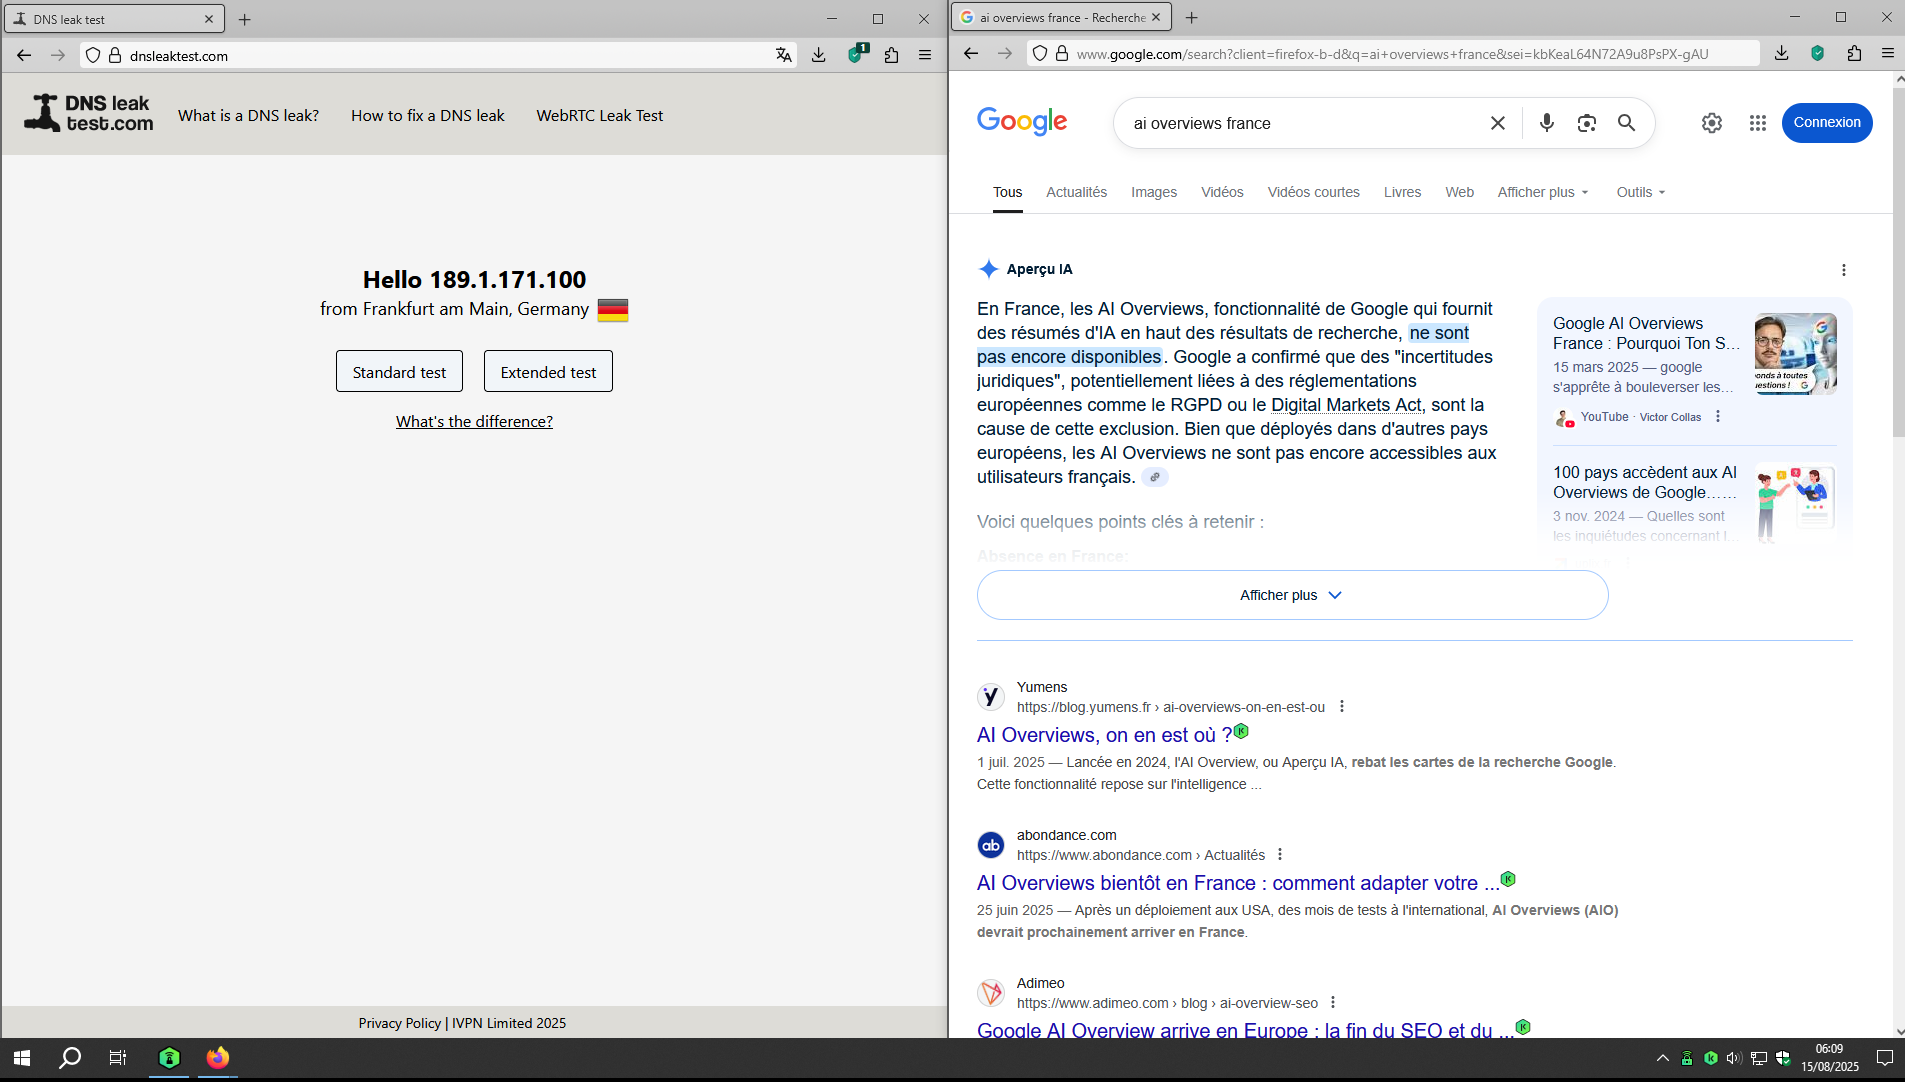Open Downloads in the Google search window

click(x=1782, y=53)
